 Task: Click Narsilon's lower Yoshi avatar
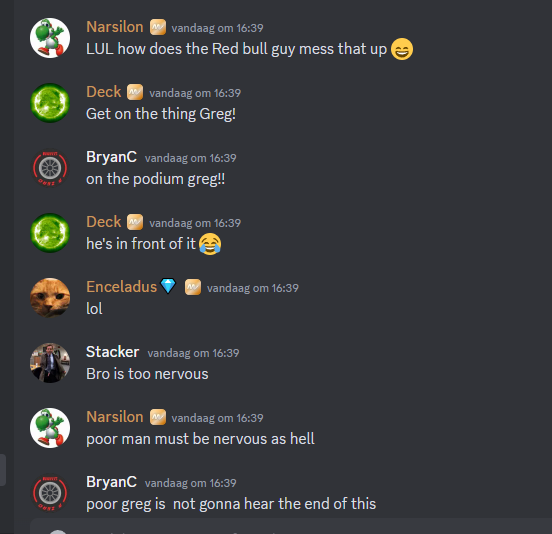coord(50,428)
